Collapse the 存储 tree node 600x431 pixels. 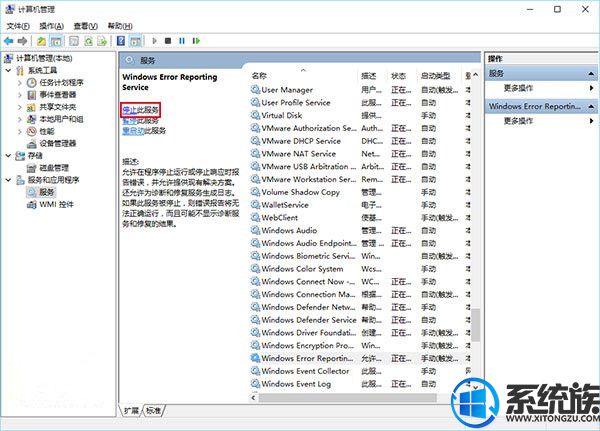pos(8,155)
